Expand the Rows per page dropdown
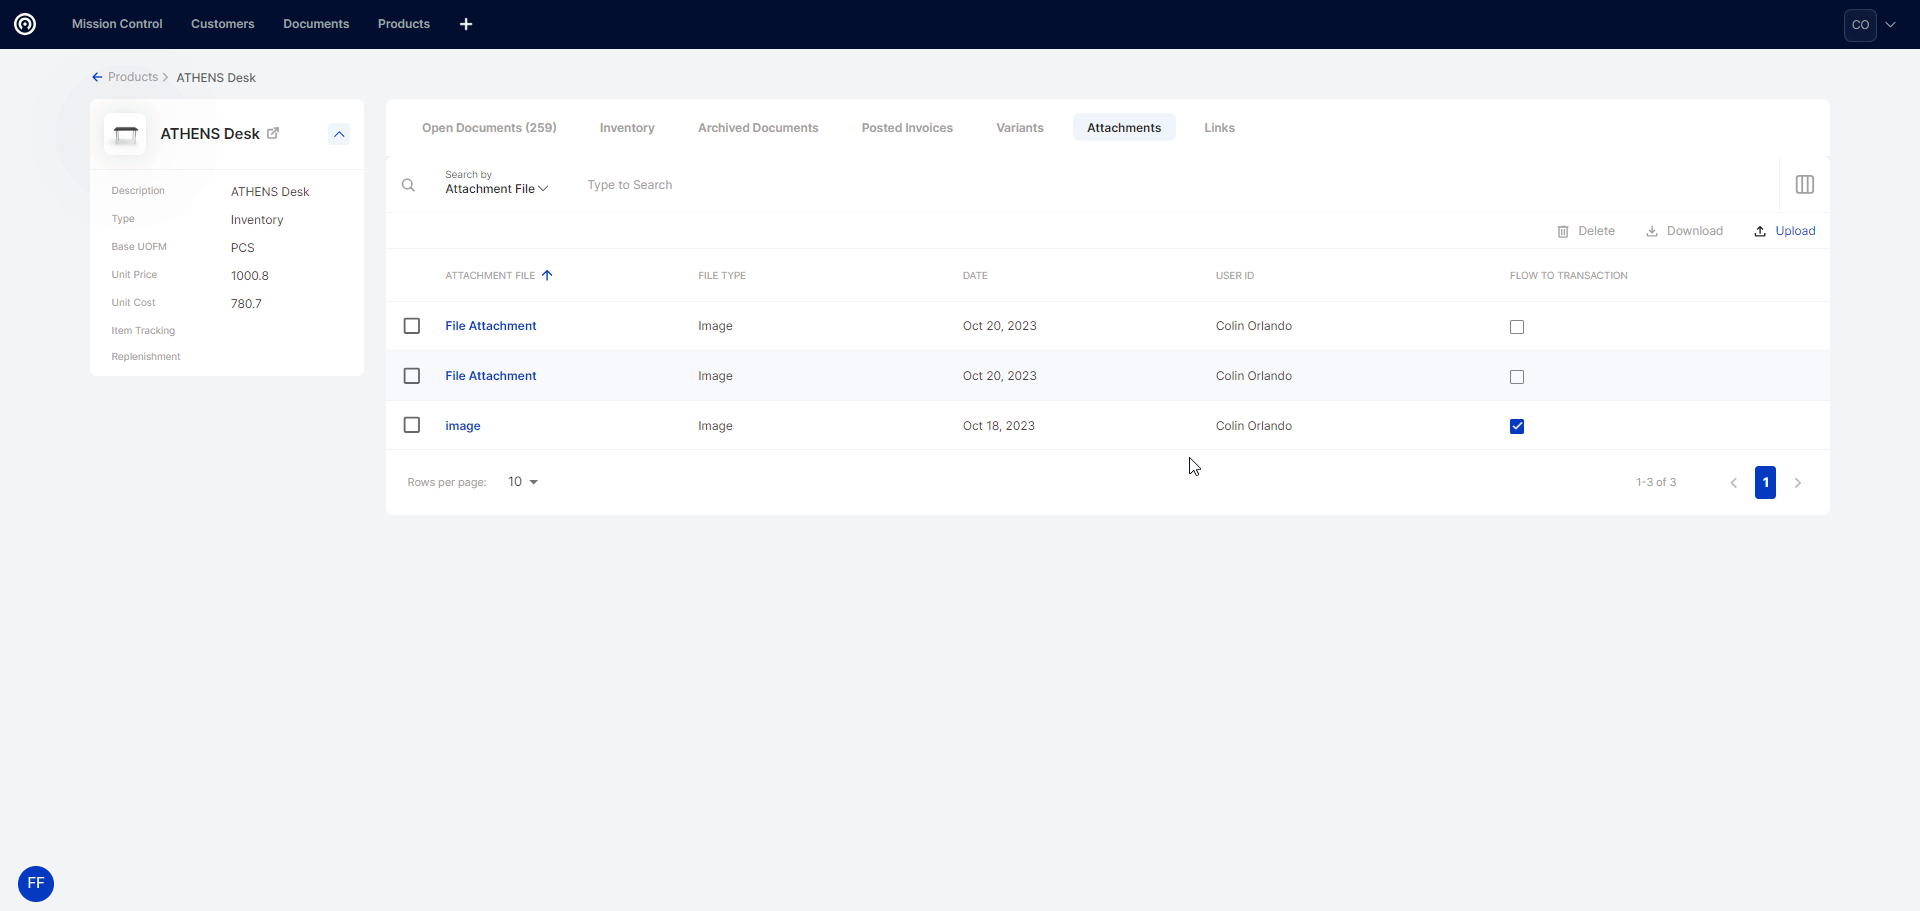Image resolution: width=1920 pixels, height=911 pixels. (x=522, y=482)
